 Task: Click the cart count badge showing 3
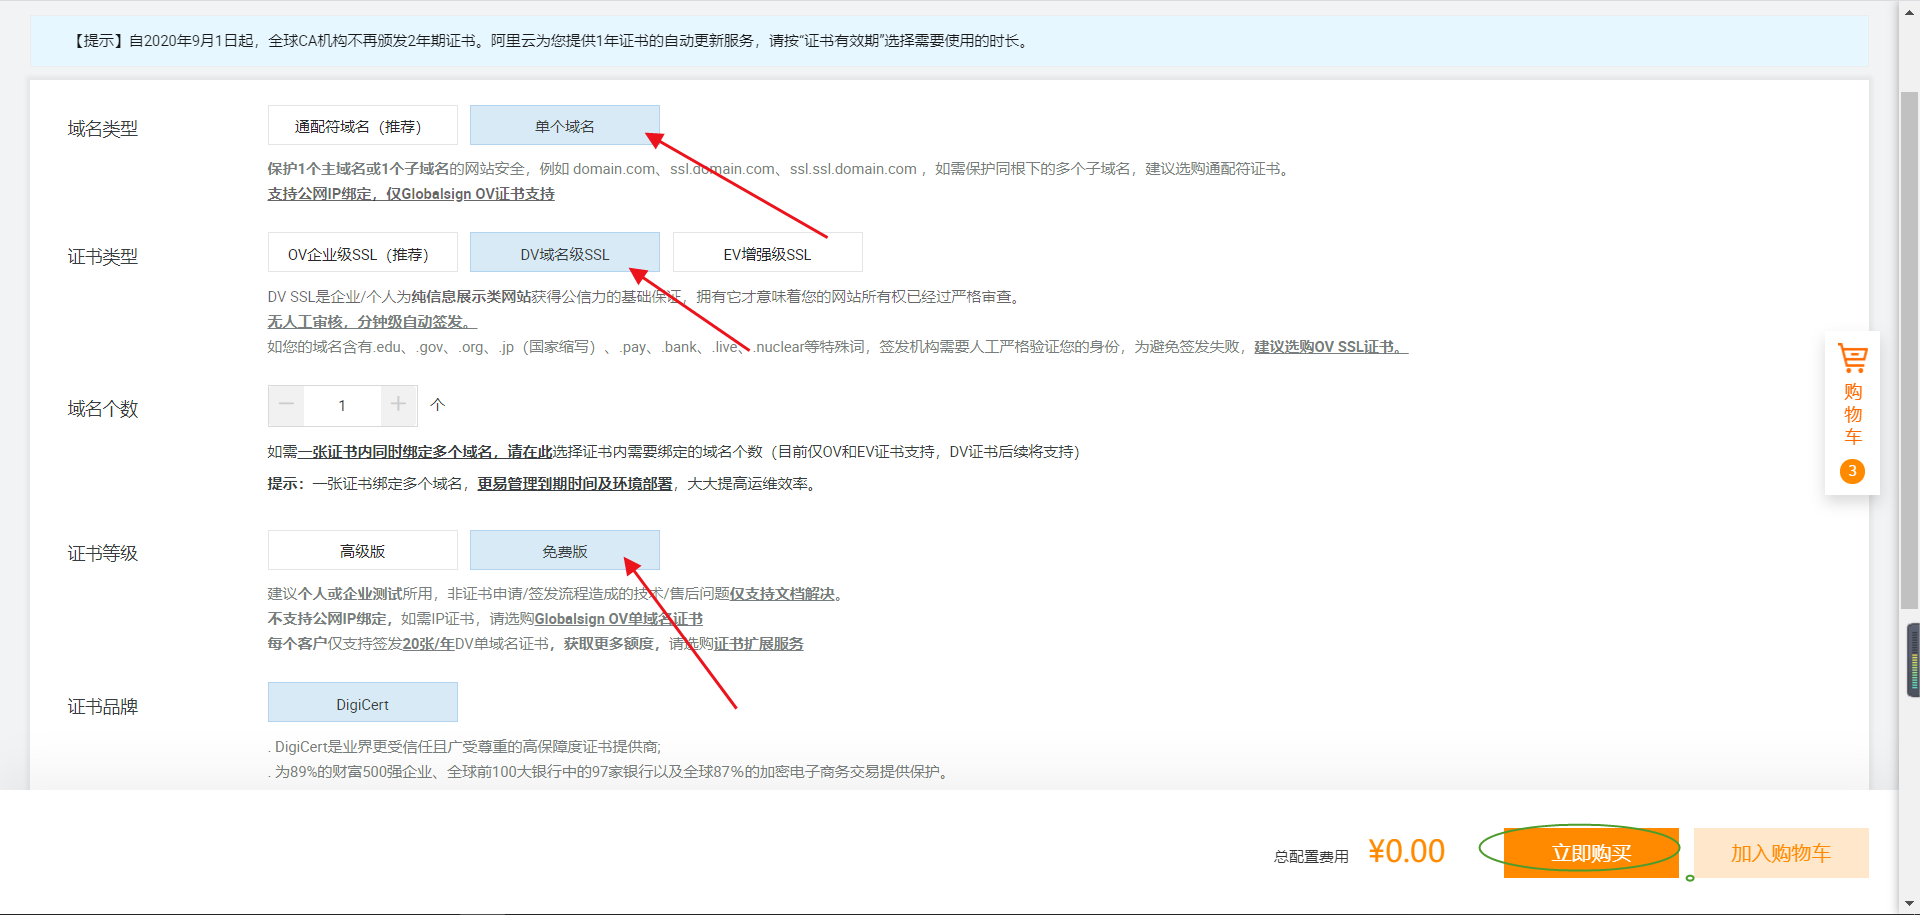coord(1852,471)
